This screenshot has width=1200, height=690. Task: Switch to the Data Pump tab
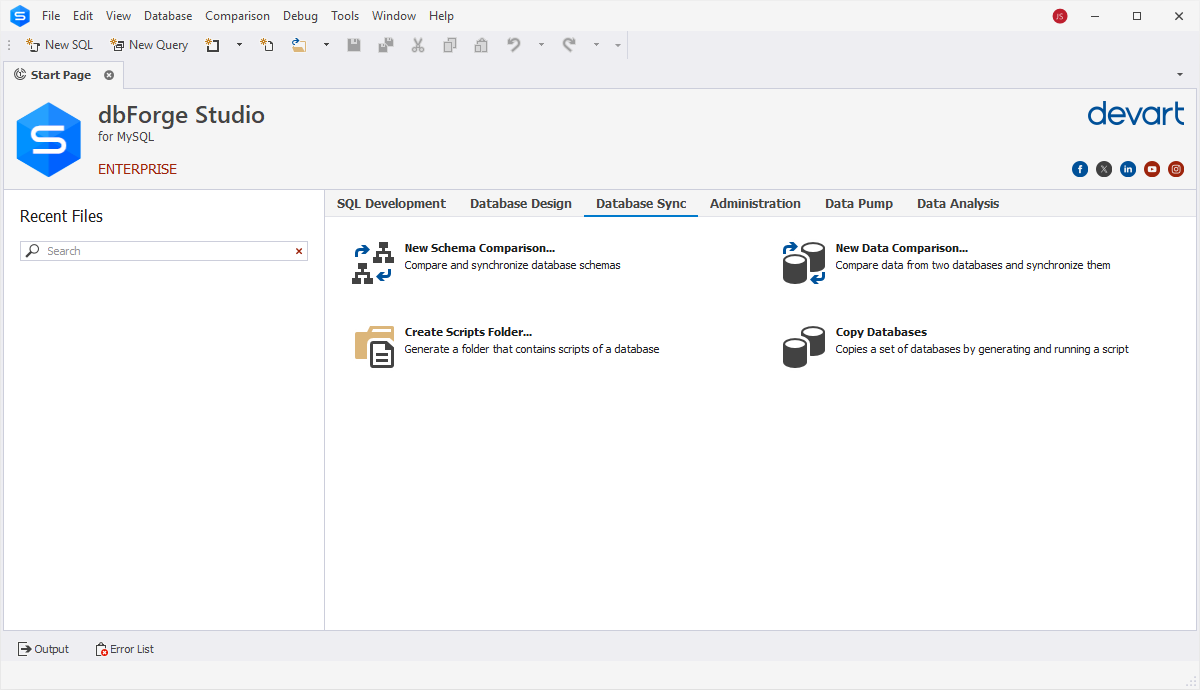click(x=859, y=203)
